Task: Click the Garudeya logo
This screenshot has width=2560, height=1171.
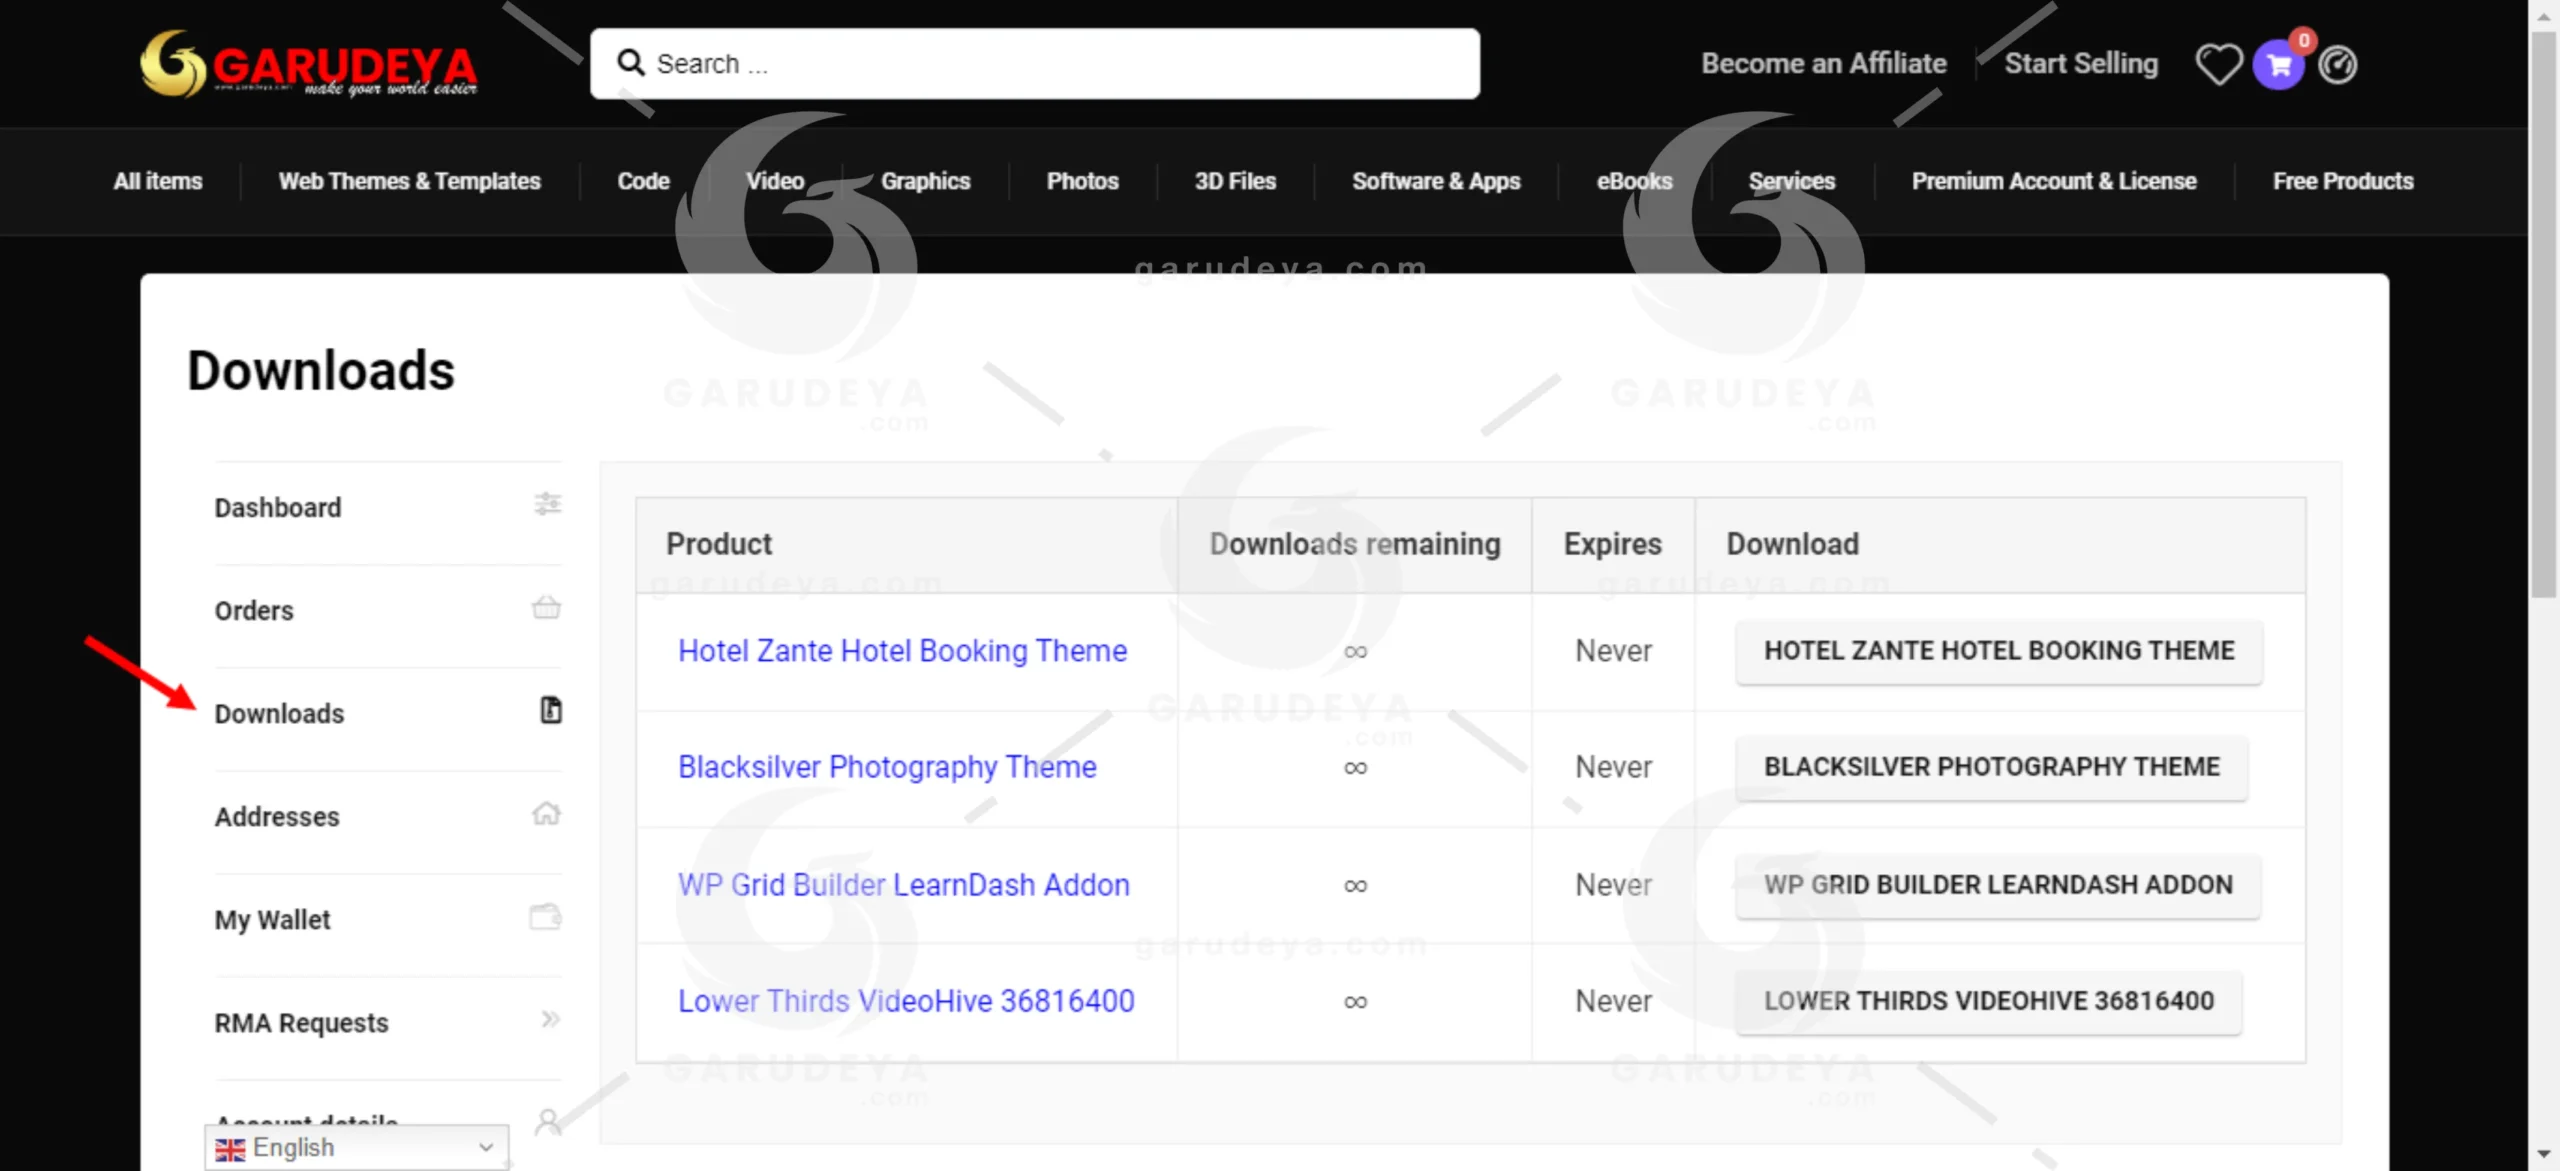Action: pos(309,63)
